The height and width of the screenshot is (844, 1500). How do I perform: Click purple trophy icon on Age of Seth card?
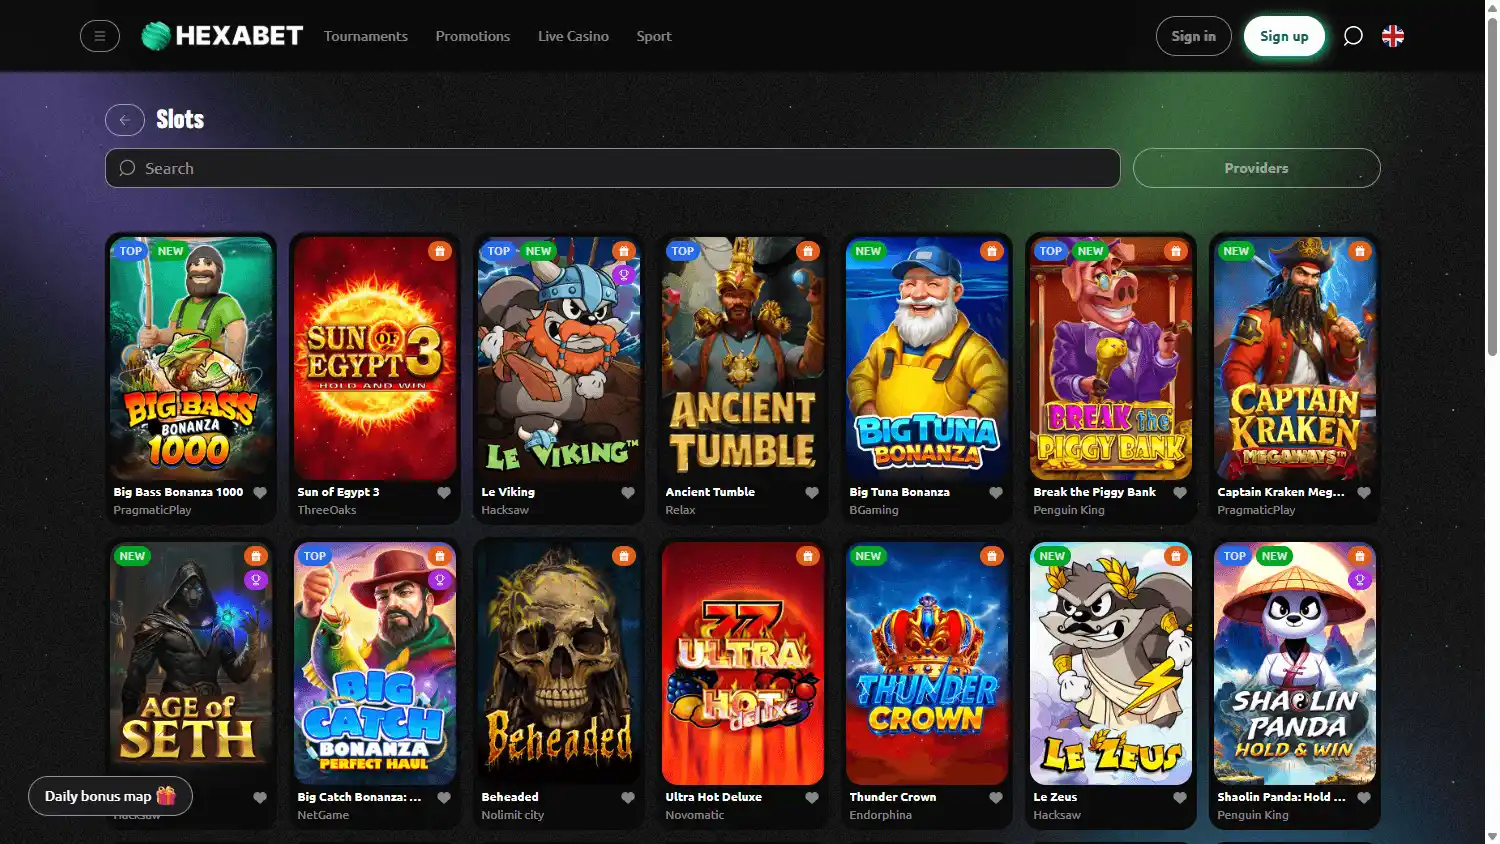click(x=256, y=580)
